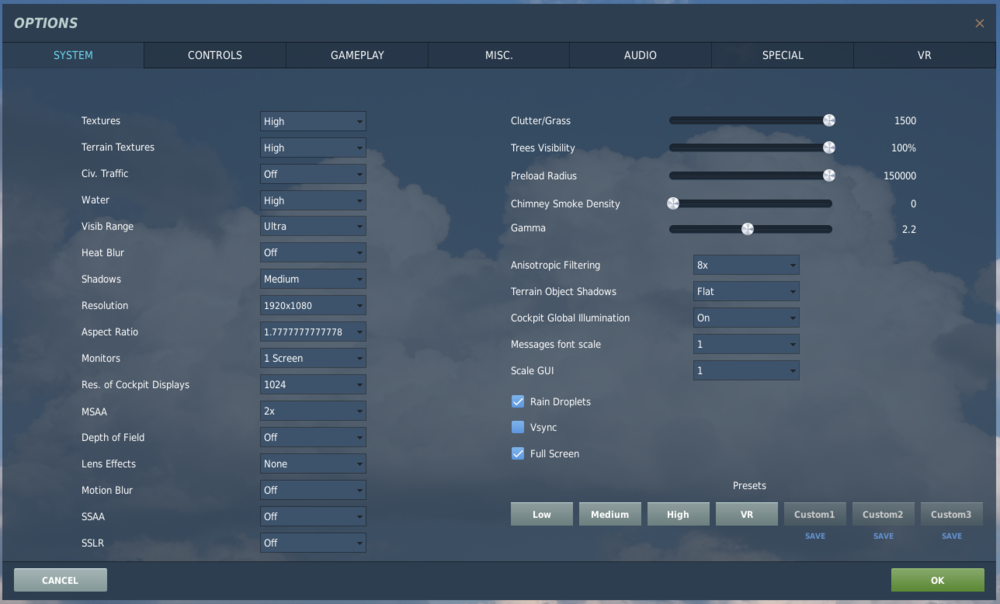Image resolution: width=1000 pixels, height=604 pixels.
Task: Adjust the Gamma slider handle
Action: click(748, 228)
